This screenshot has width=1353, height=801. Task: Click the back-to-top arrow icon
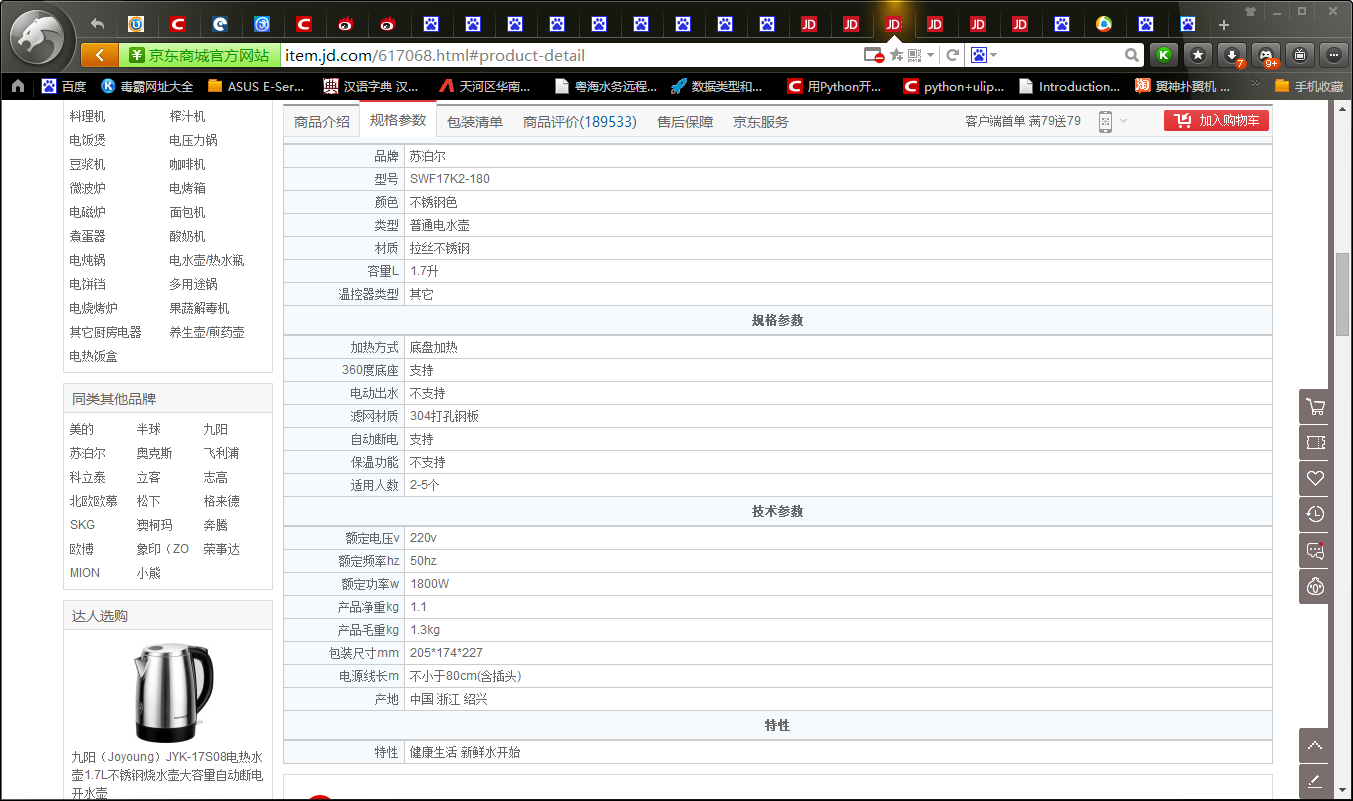[x=1315, y=745]
